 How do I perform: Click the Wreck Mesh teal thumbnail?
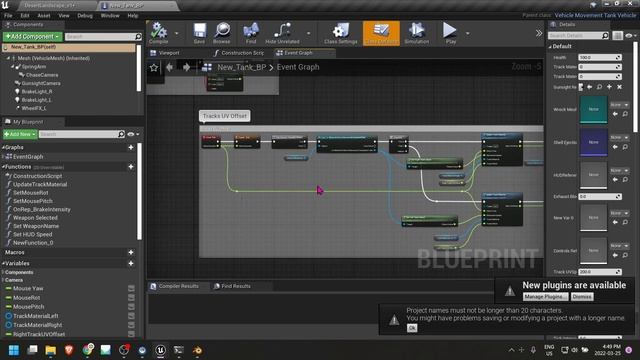[593, 109]
